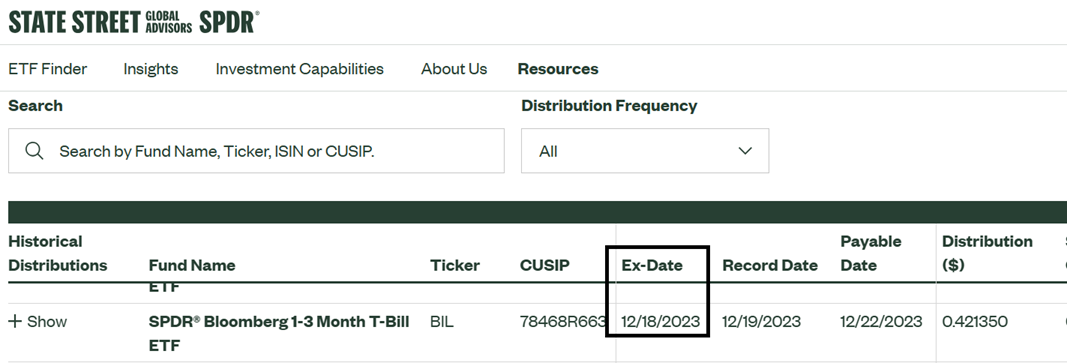
Task: Click the Search label above the search field
Action: coord(35,106)
